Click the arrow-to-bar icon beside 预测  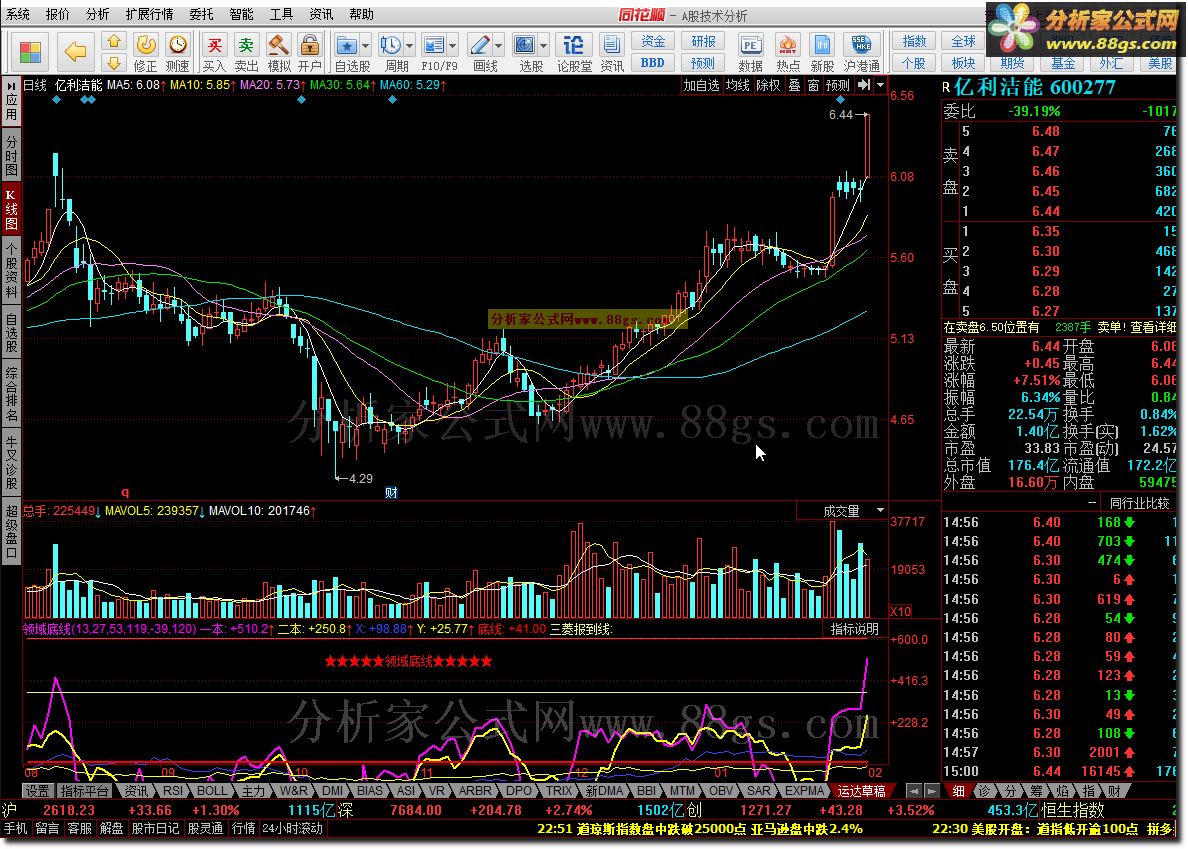click(864, 85)
